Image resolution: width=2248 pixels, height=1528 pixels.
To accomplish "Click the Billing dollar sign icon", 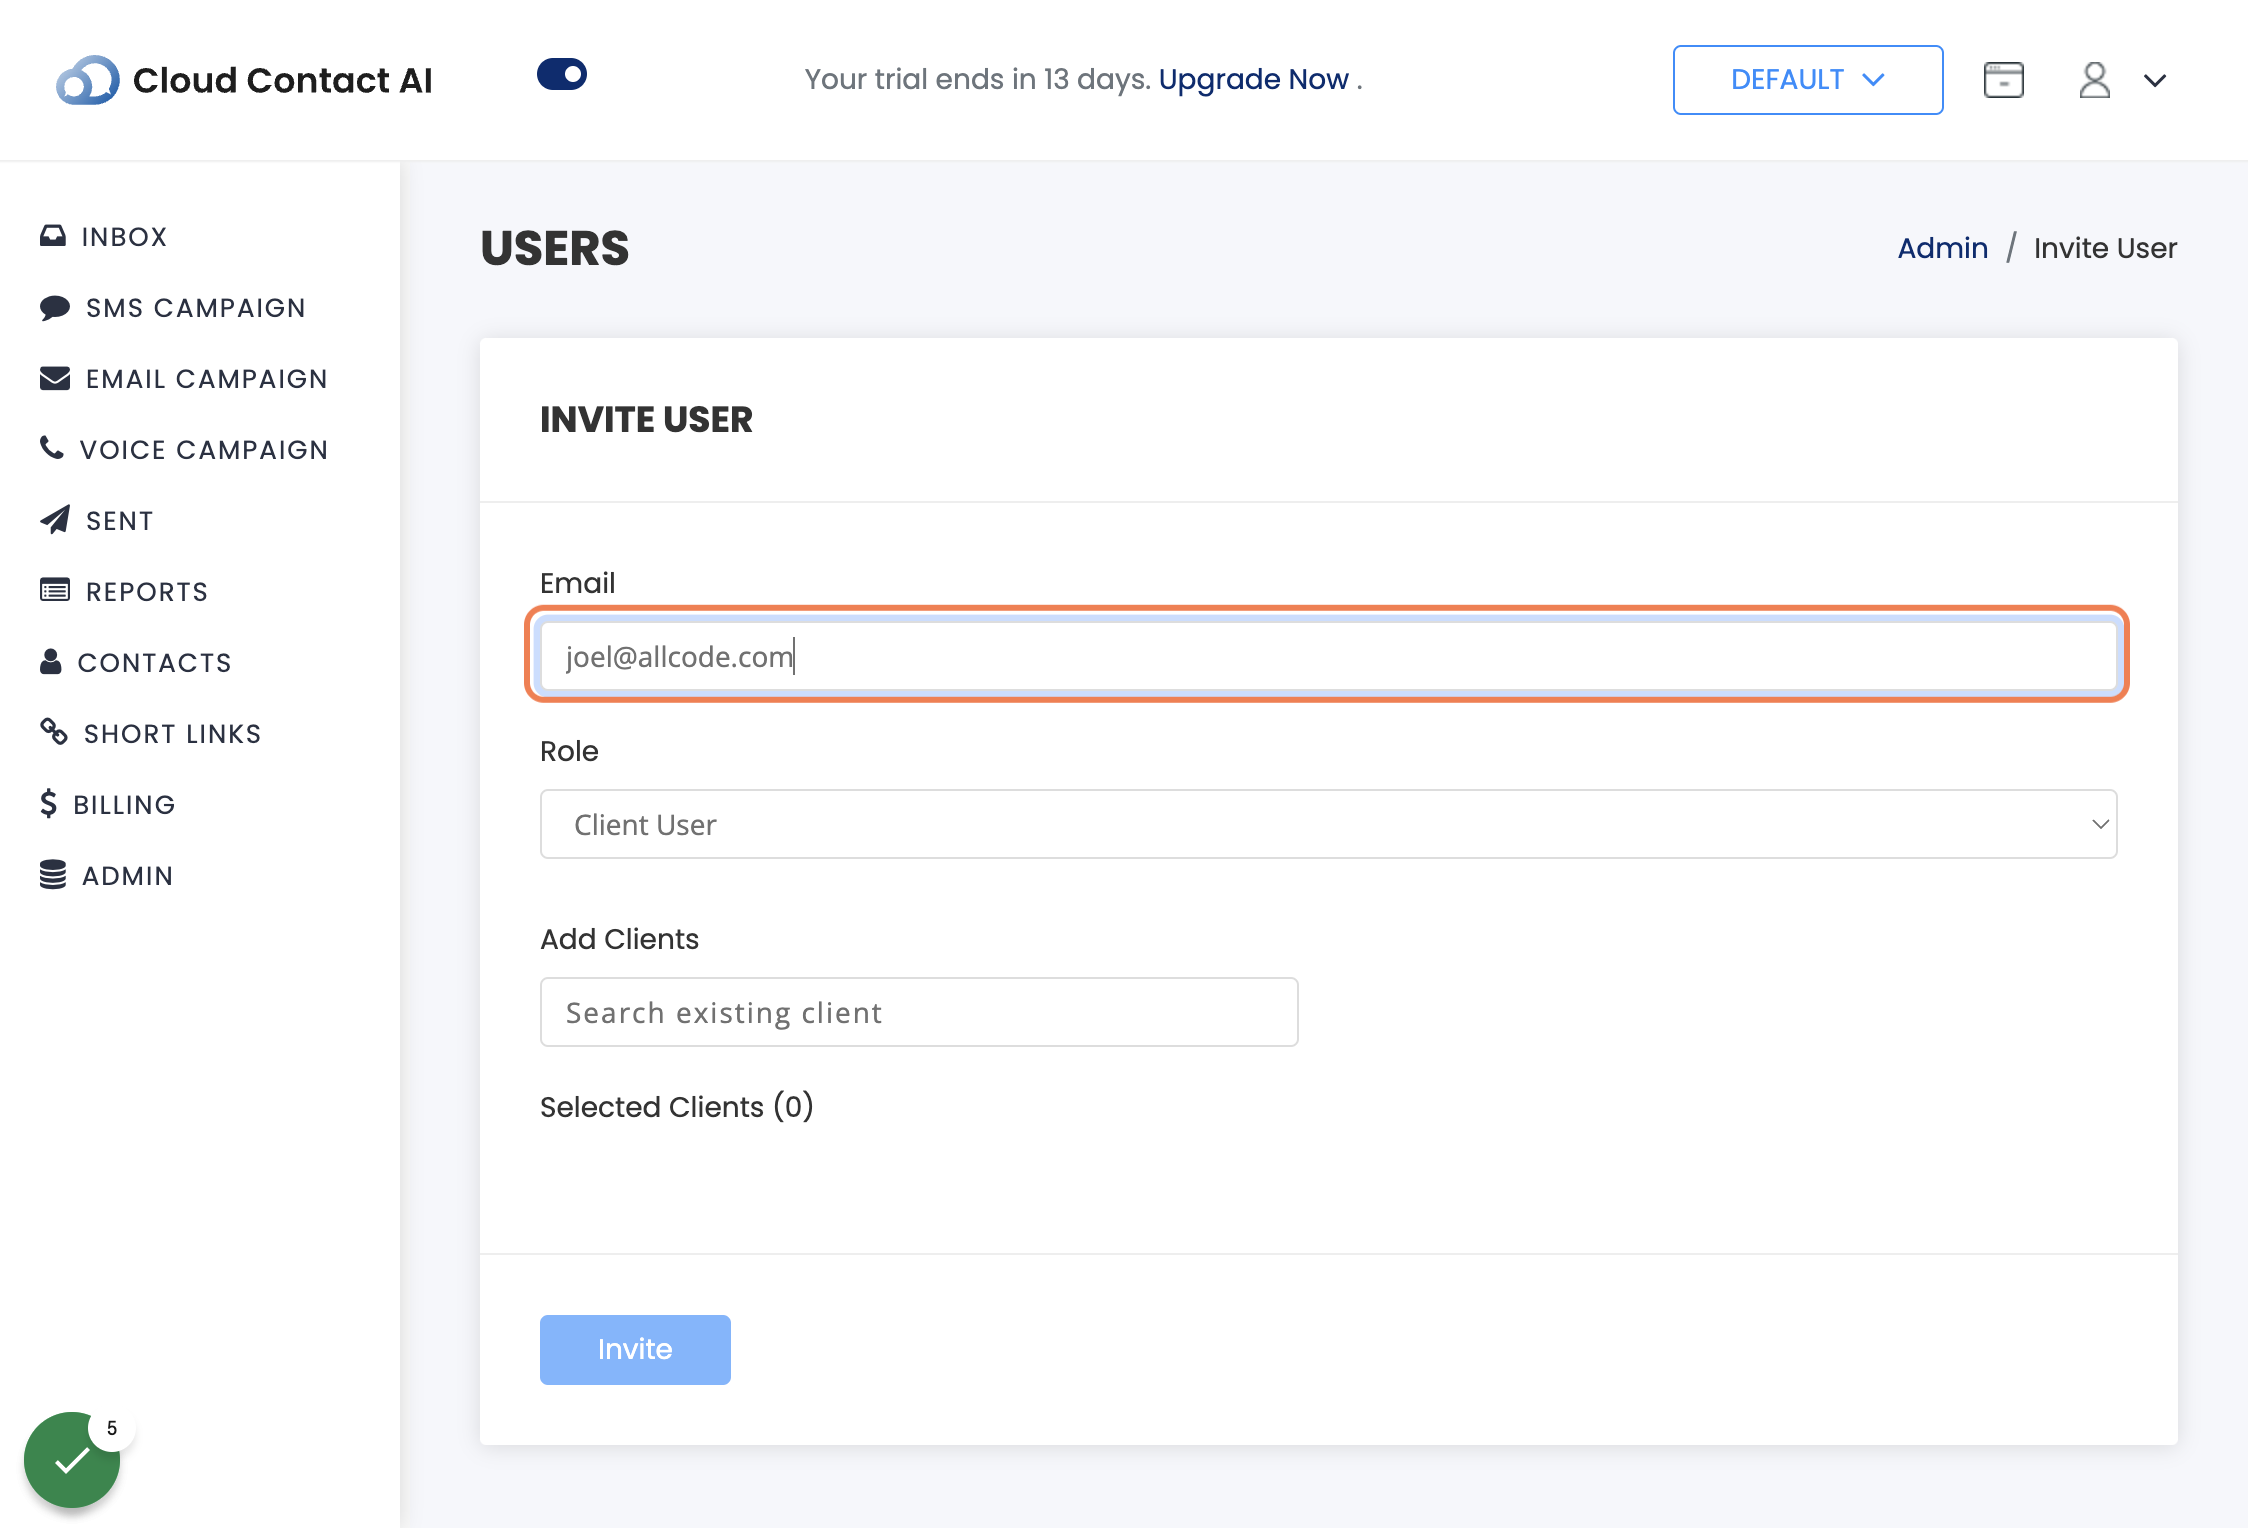I will pos(49,803).
